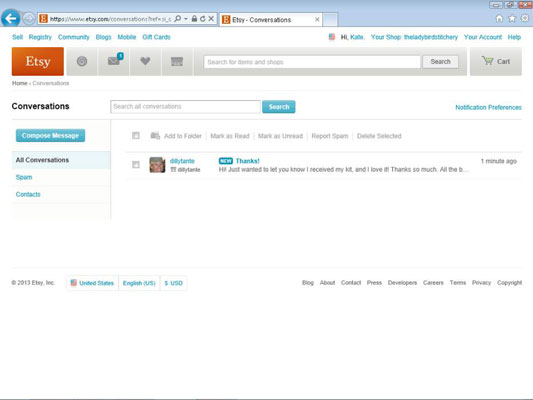
Task: Click Add to Folder text
Action: [x=183, y=136]
